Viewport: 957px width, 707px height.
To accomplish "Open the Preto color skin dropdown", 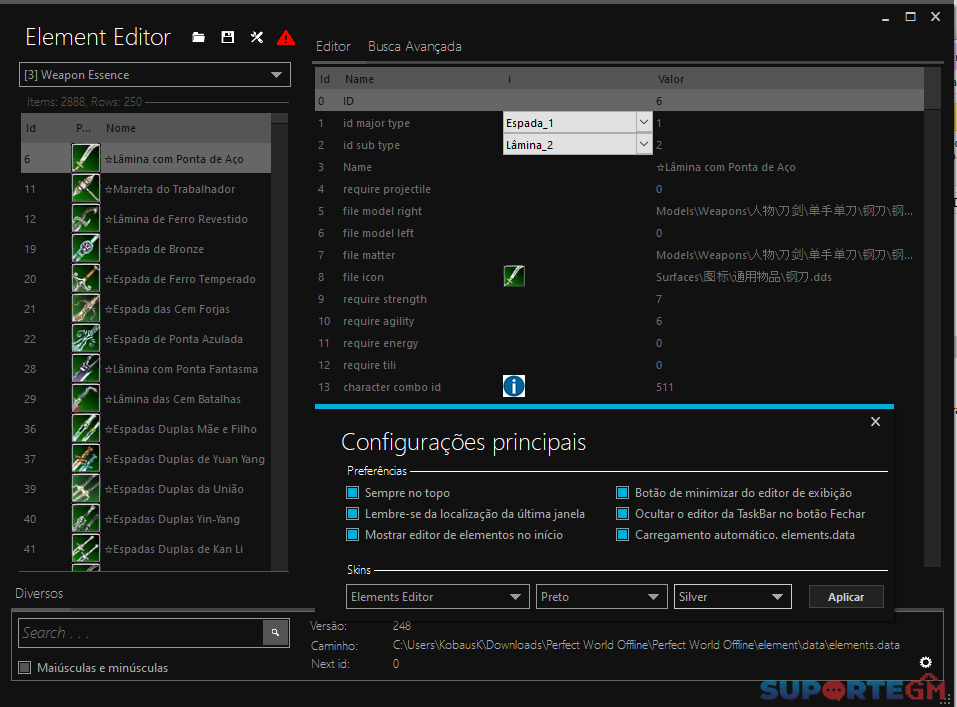I will click(x=601, y=596).
